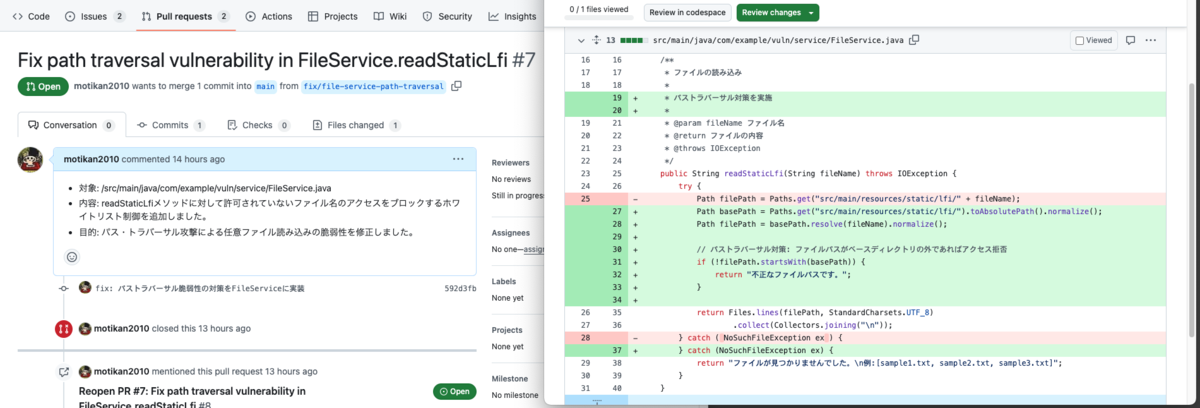Click motikan2010 avatar beside the fix: commit
The width and height of the screenshot is (1200, 408).
(x=85, y=288)
